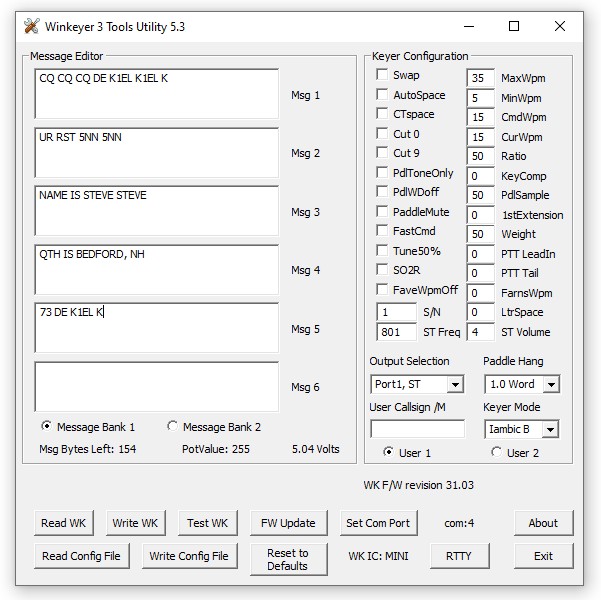Enable Cut 0 checkbox
The width and height of the screenshot is (601, 600).
(x=382, y=133)
